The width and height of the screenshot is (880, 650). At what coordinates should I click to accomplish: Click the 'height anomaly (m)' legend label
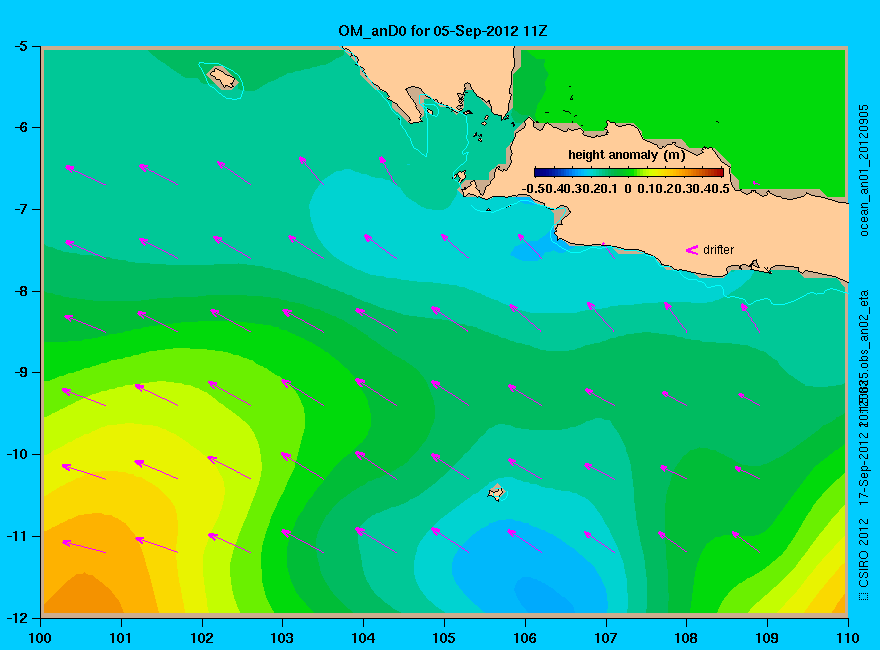pos(626,155)
